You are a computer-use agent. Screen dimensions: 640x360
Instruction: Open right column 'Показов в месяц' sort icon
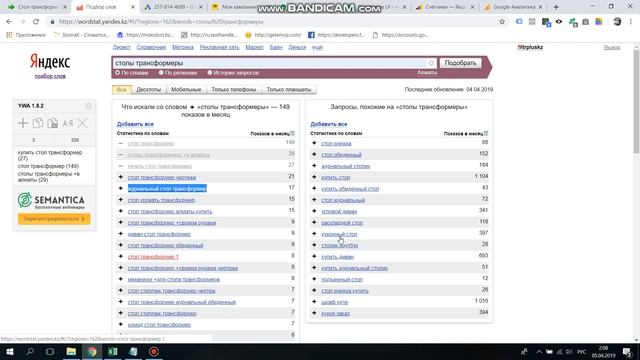point(486,133)
